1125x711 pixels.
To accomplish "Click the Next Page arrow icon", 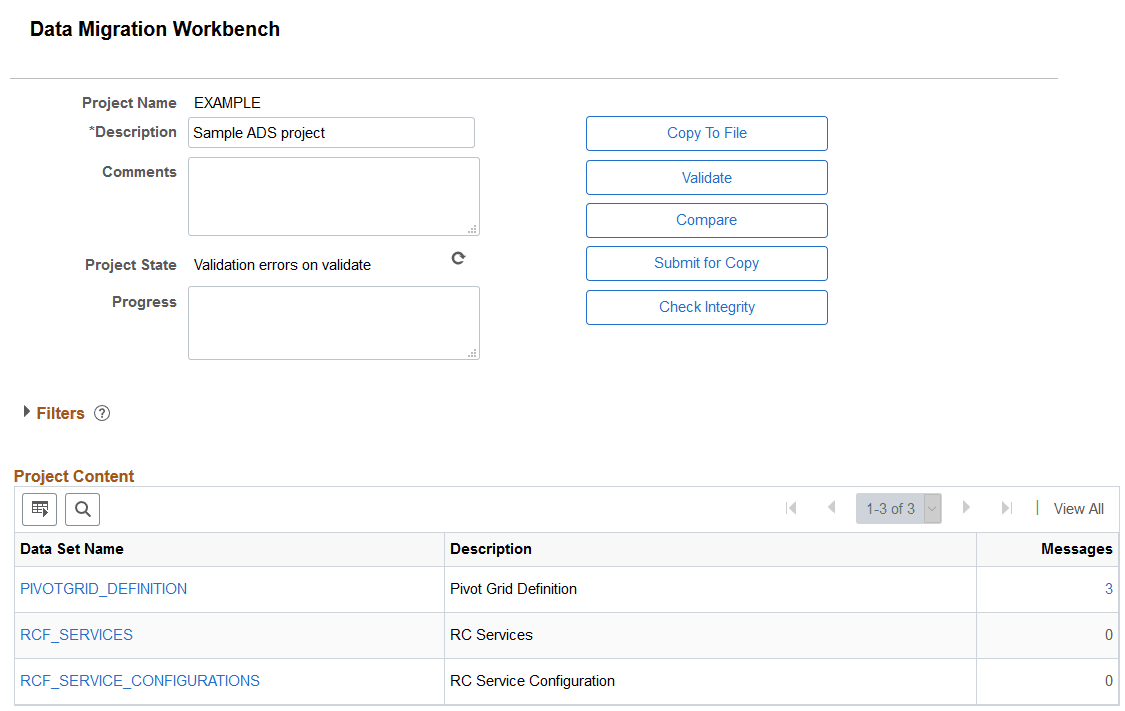I will click(x=966, y=508).
